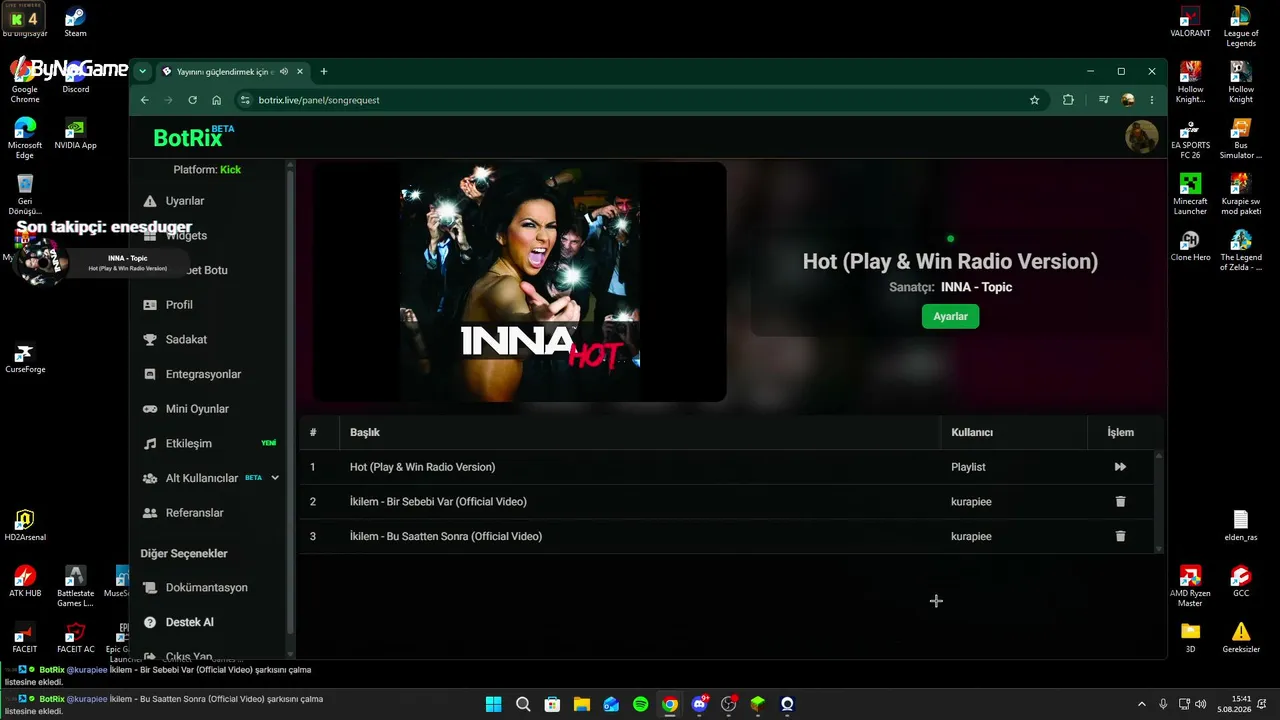Select the Clone Hero desktop icon
Viewport: 1280px width, 720px height.
click(x=1190, y=246)
